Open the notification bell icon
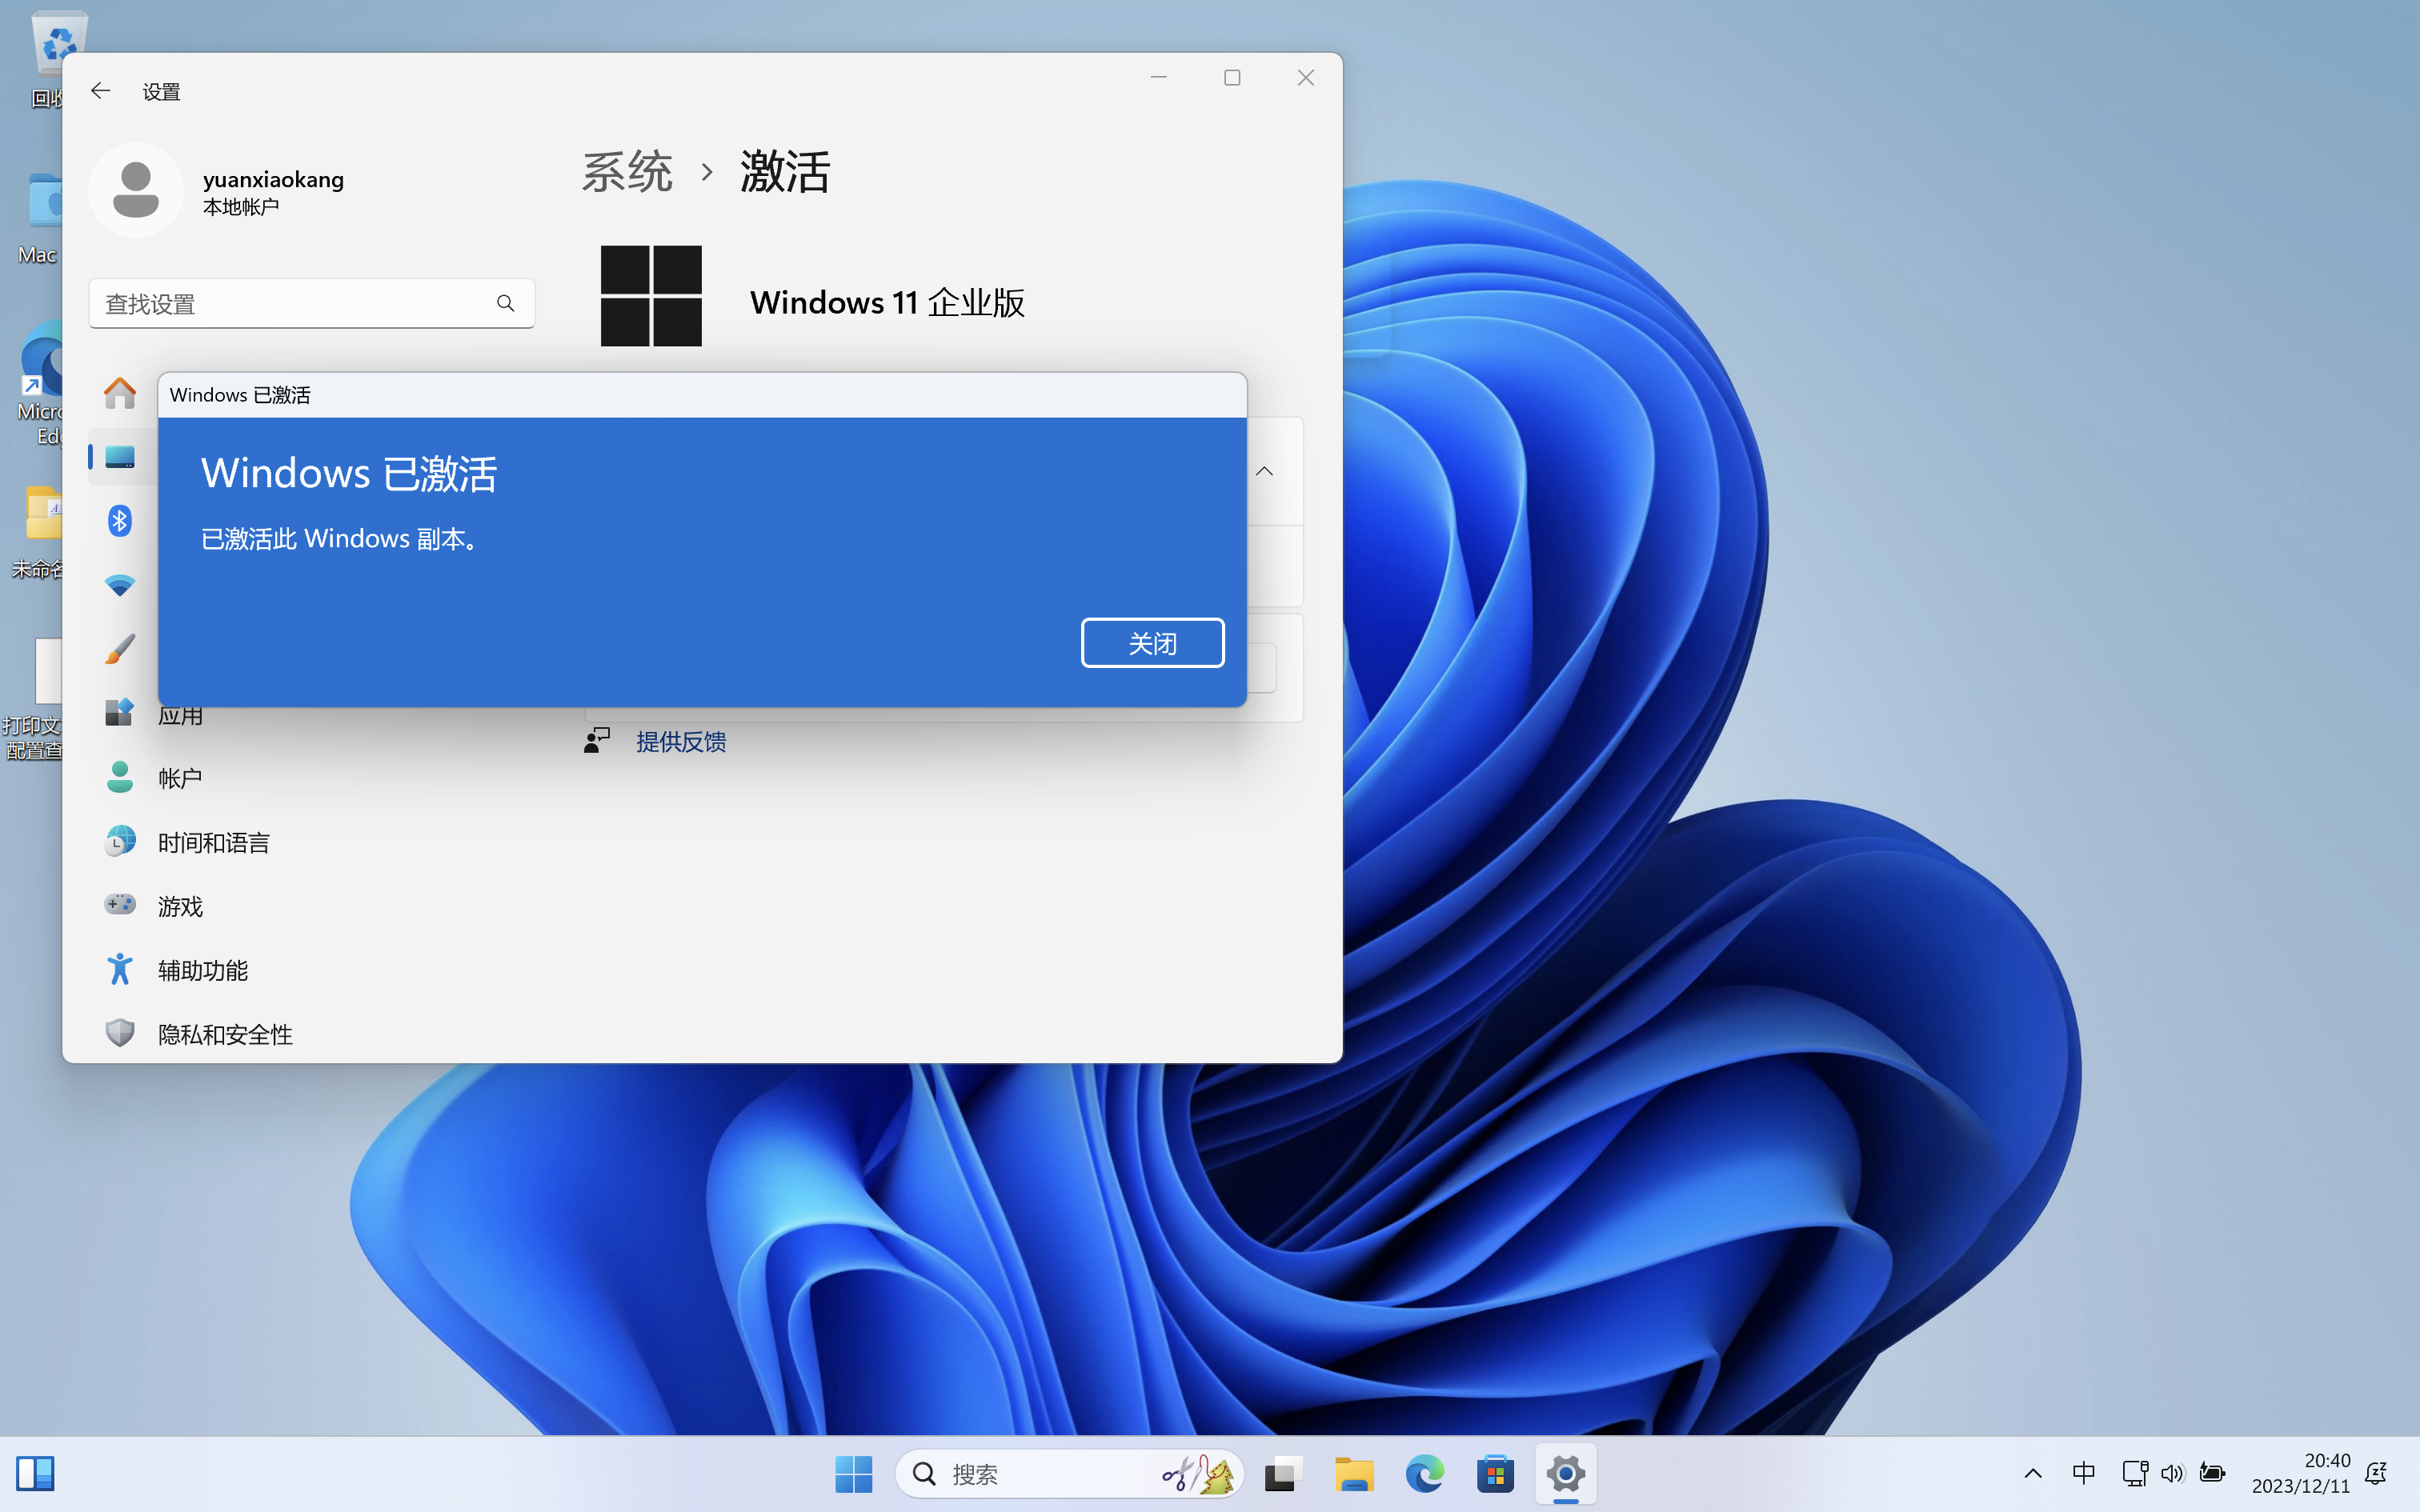Image resolution: width=2420 pixels, height=1512 pixels. click(x=2377, y=1473)
